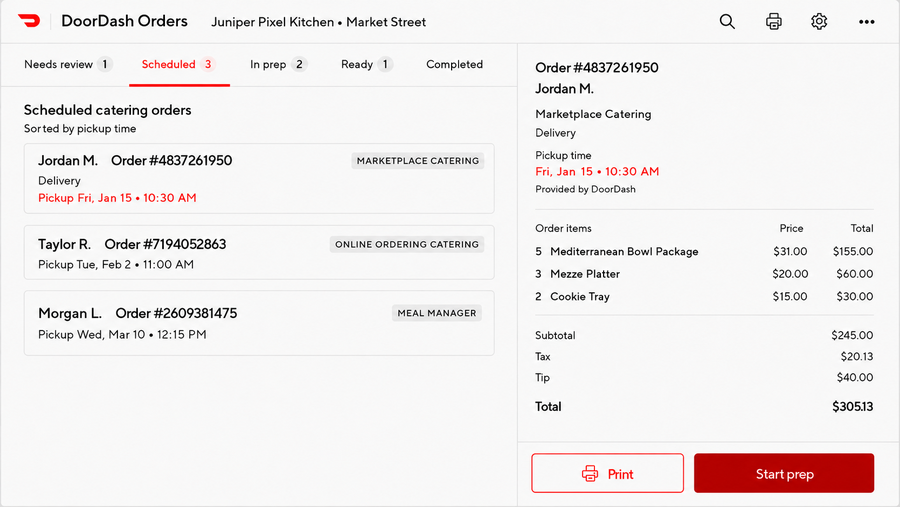The height and width of the screenshot is (507, 900).
Task: Open the Ready tab
Action: [366, 64]
